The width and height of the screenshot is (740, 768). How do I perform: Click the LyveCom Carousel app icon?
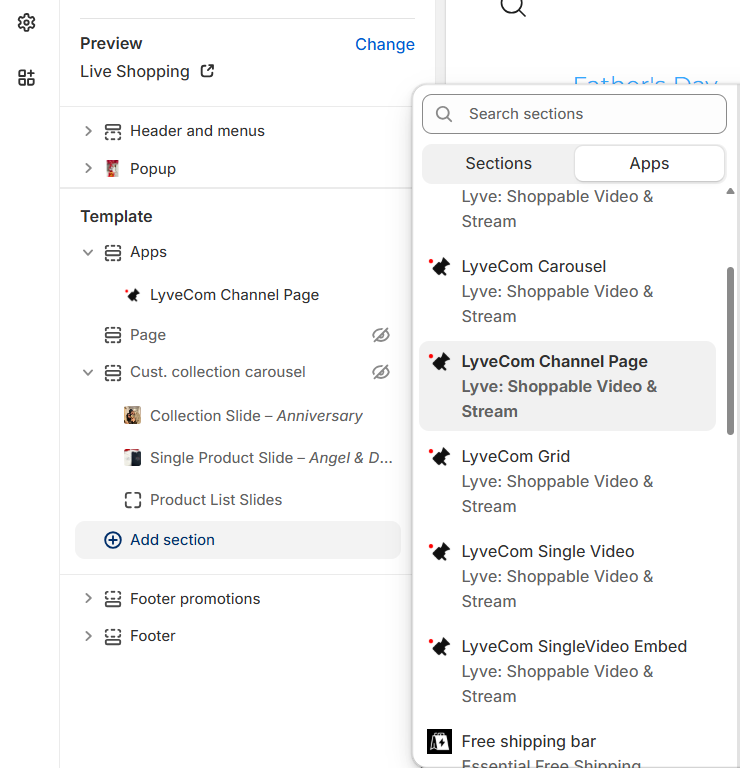tap(439, 267)
